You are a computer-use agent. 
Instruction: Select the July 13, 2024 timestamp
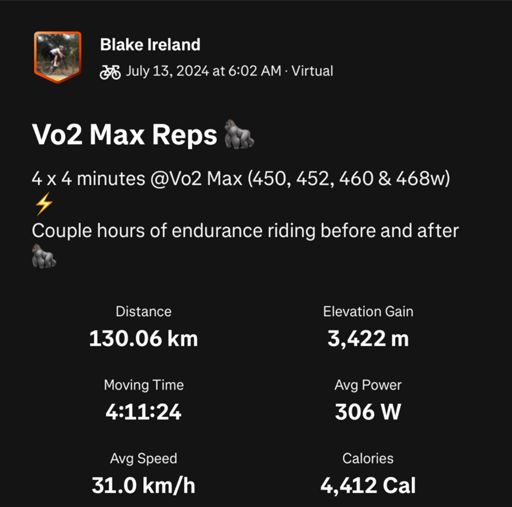[x=204, y=71]
